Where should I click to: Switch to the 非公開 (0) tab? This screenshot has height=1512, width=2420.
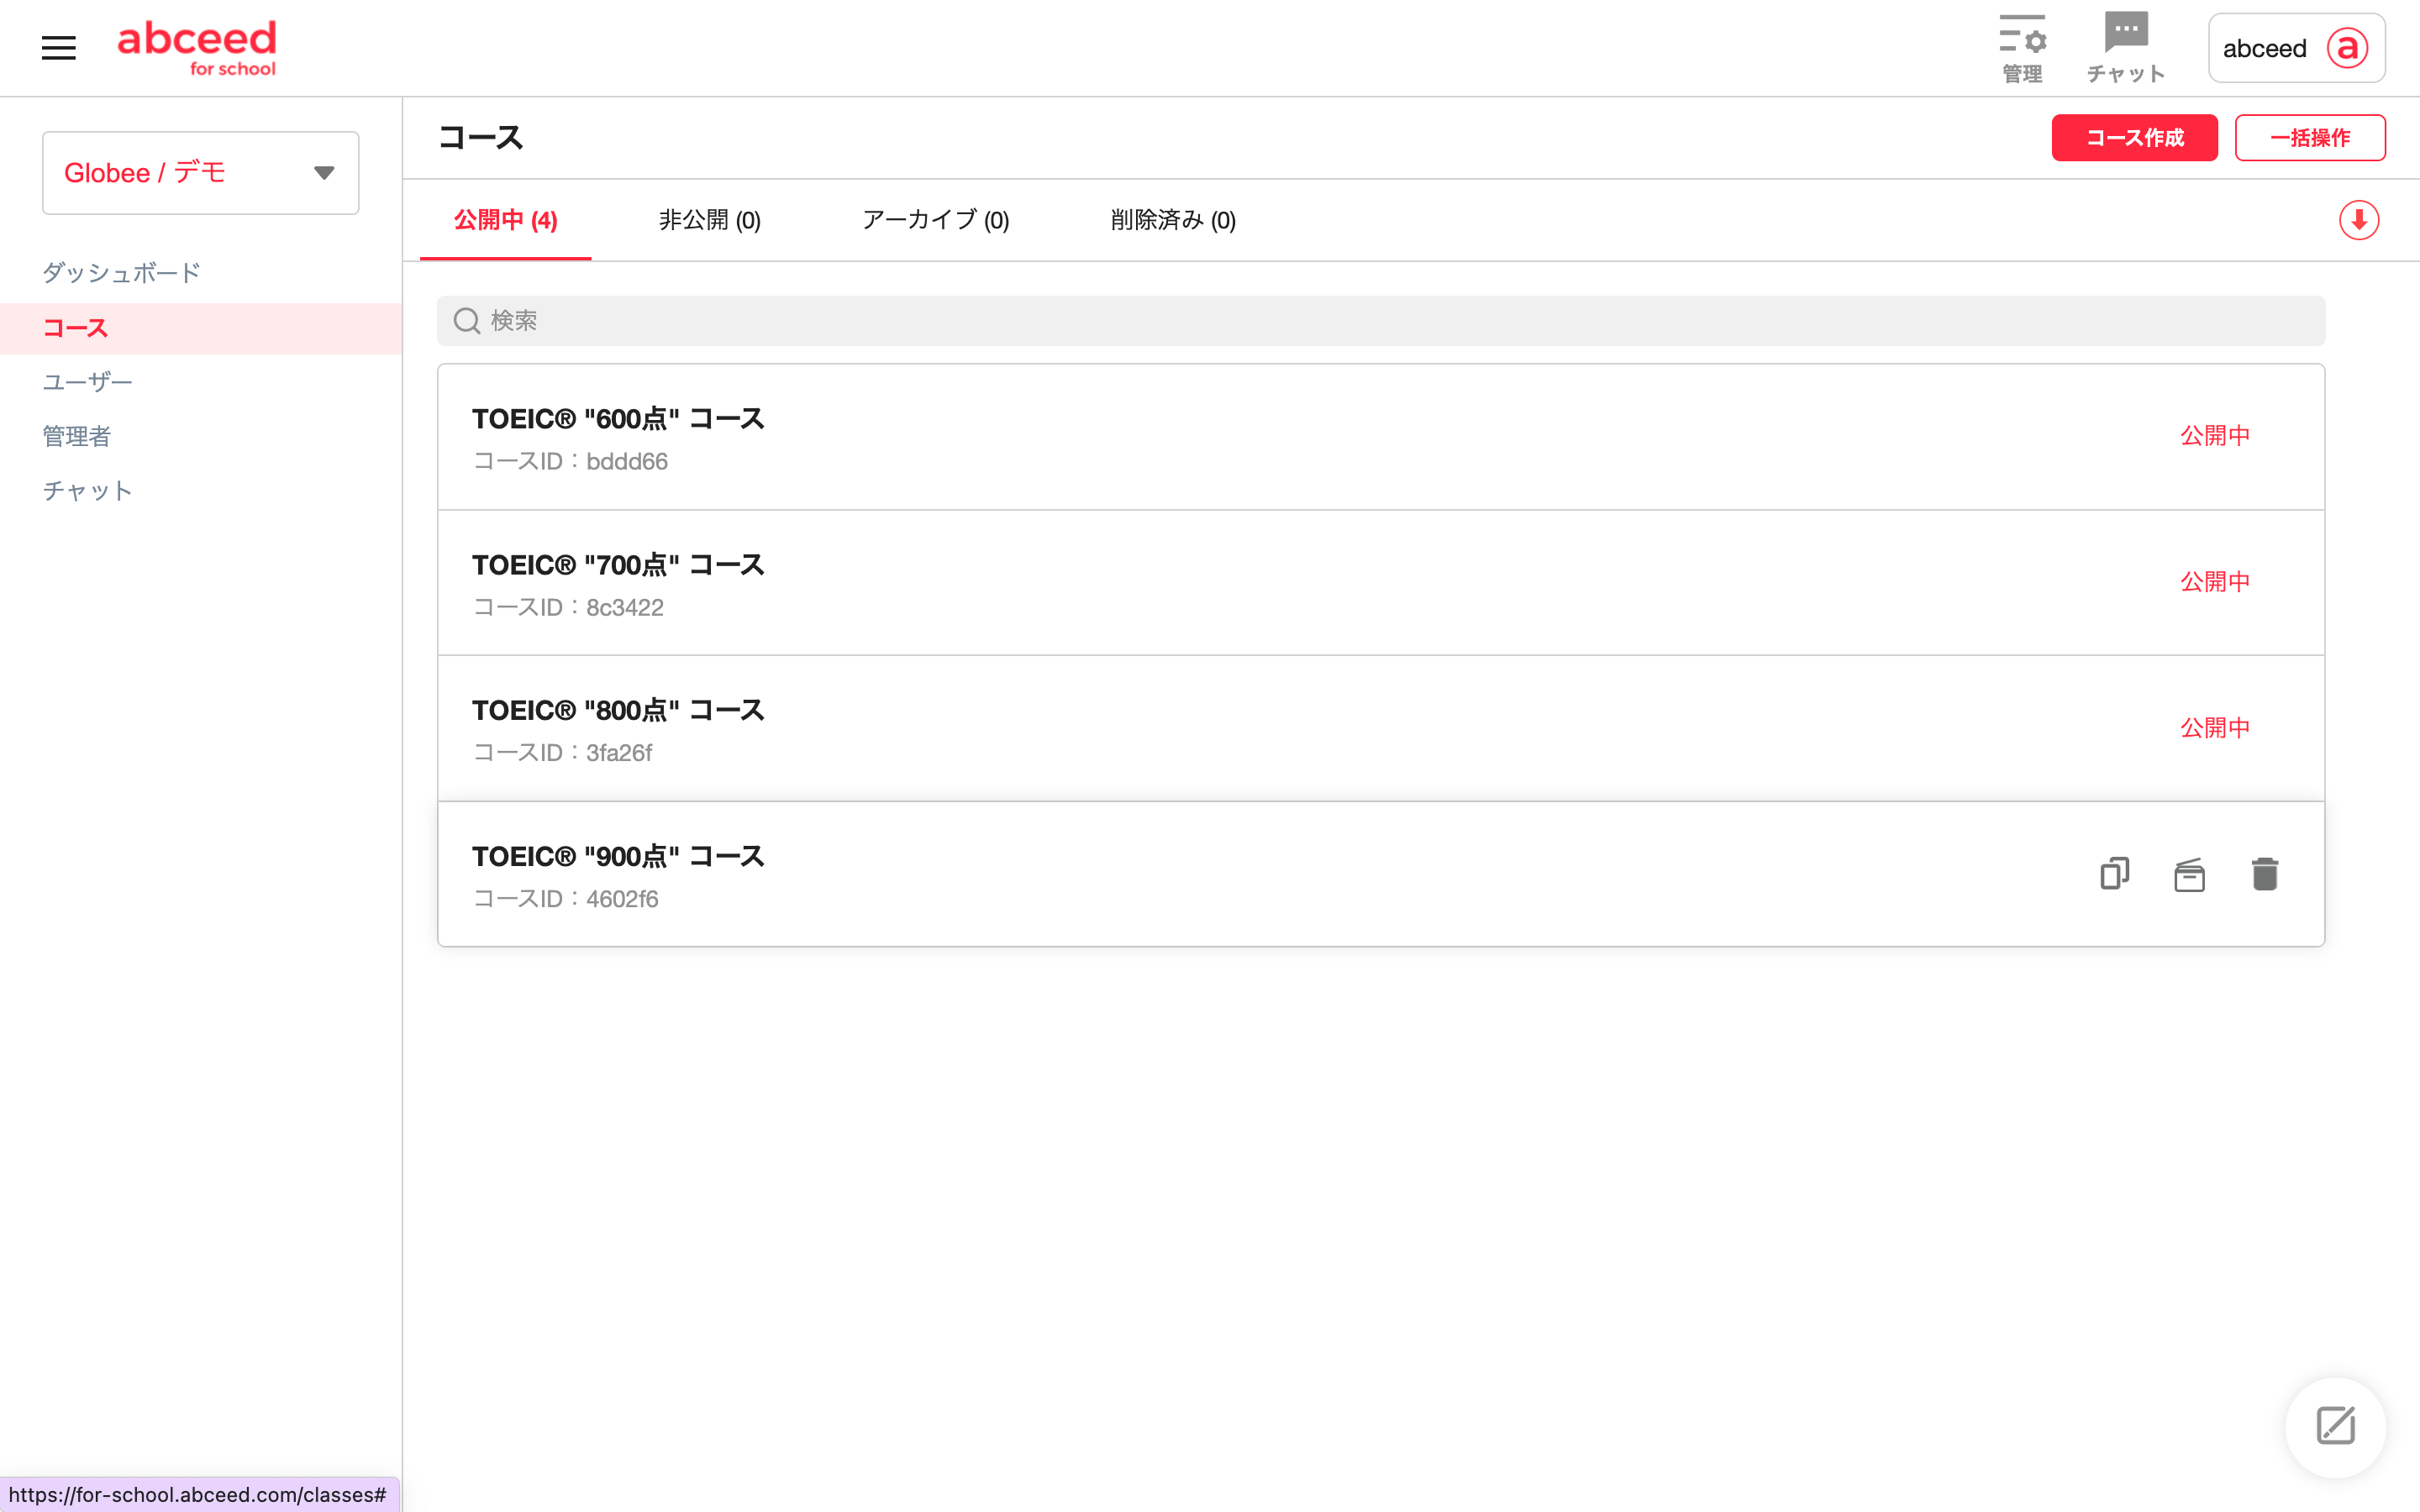tap(710, 220)
